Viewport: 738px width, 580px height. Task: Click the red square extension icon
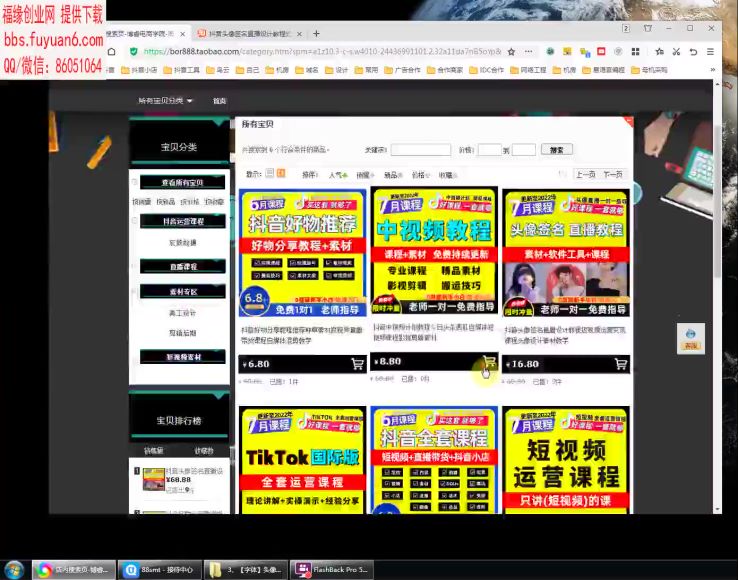pyautogui.click(x=601, y=51)
